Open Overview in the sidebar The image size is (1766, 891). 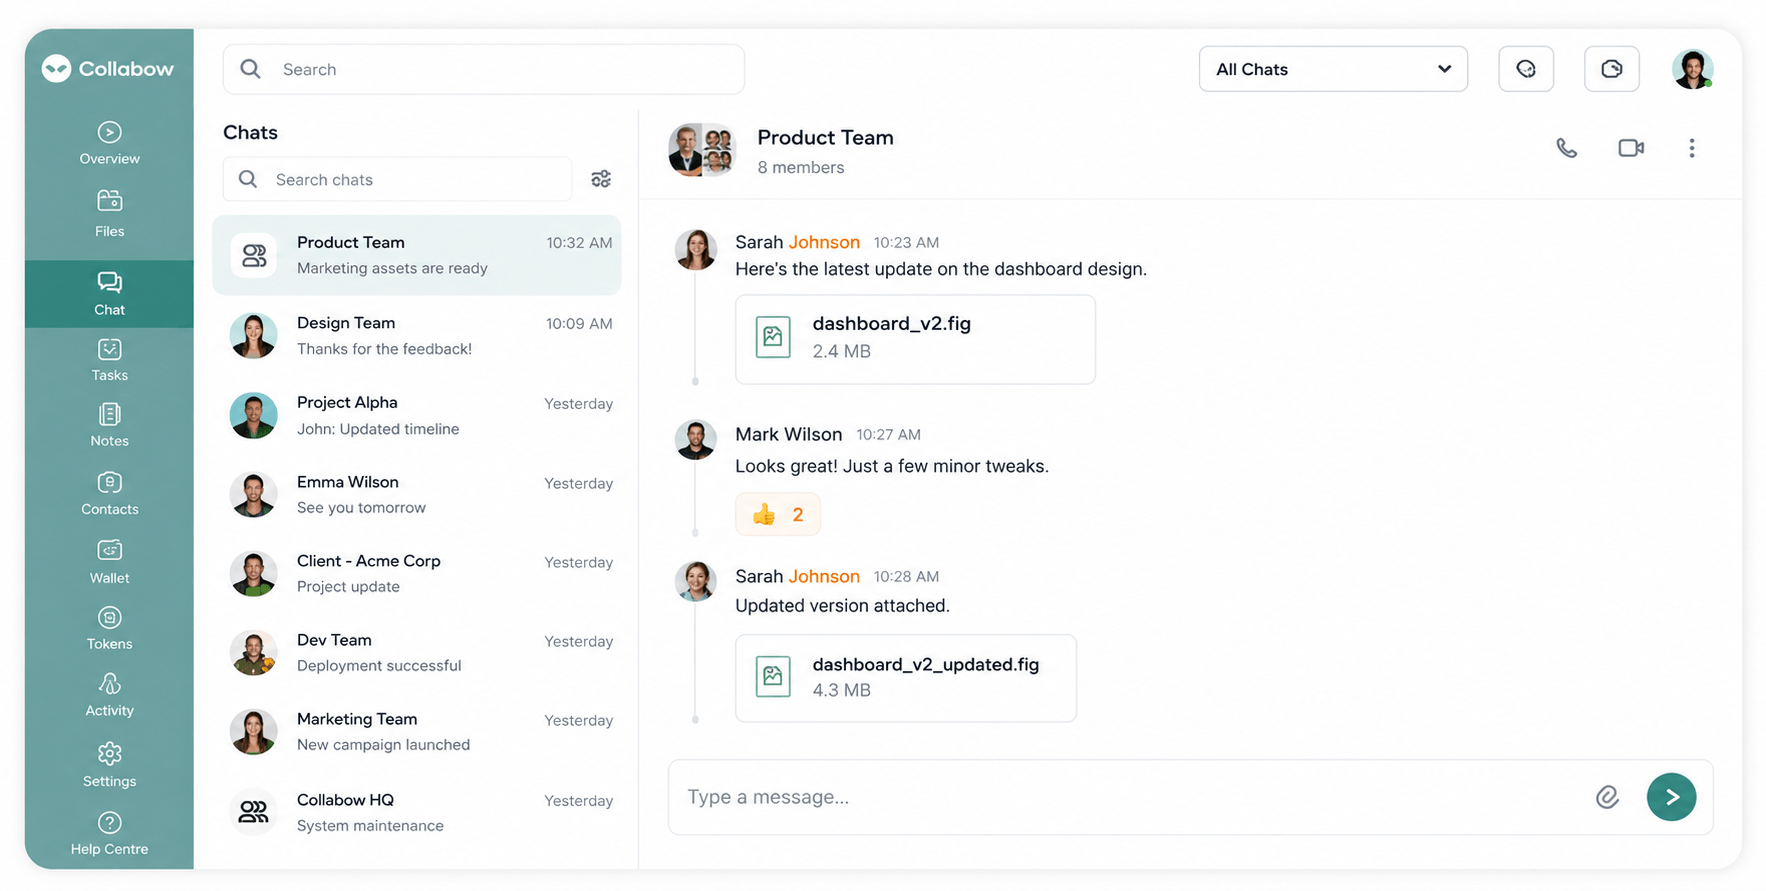pyautogui.click(x=109, y=143)
